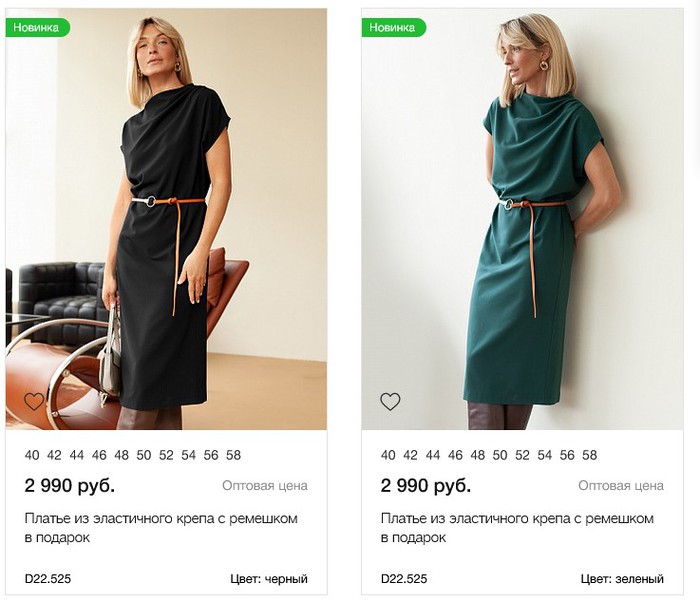Viewport: 700px width, 601px height.
Task: Click the Новинка badge on green dress
Action: click(393, 28)
